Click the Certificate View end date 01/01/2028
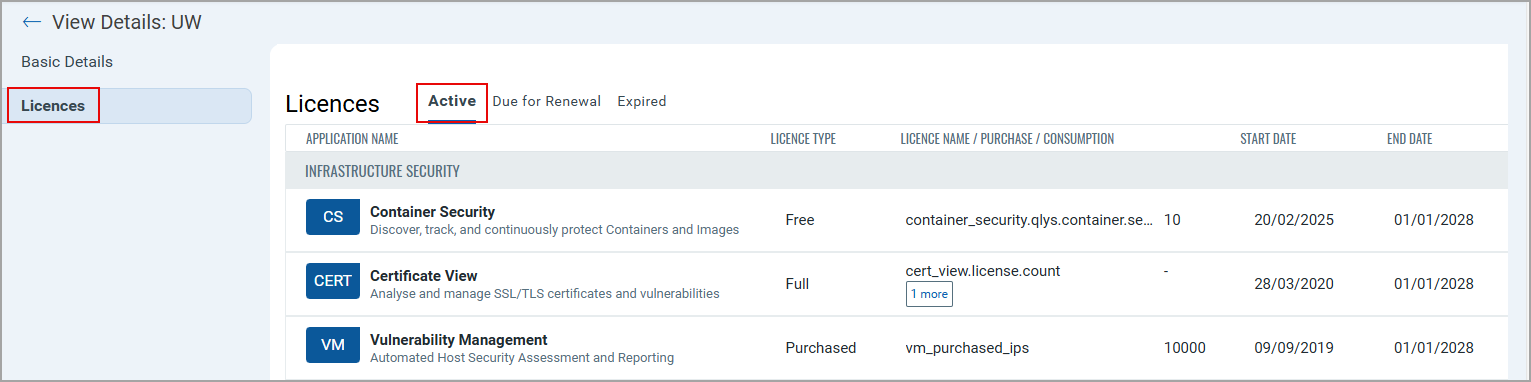 pos(1434,284)
